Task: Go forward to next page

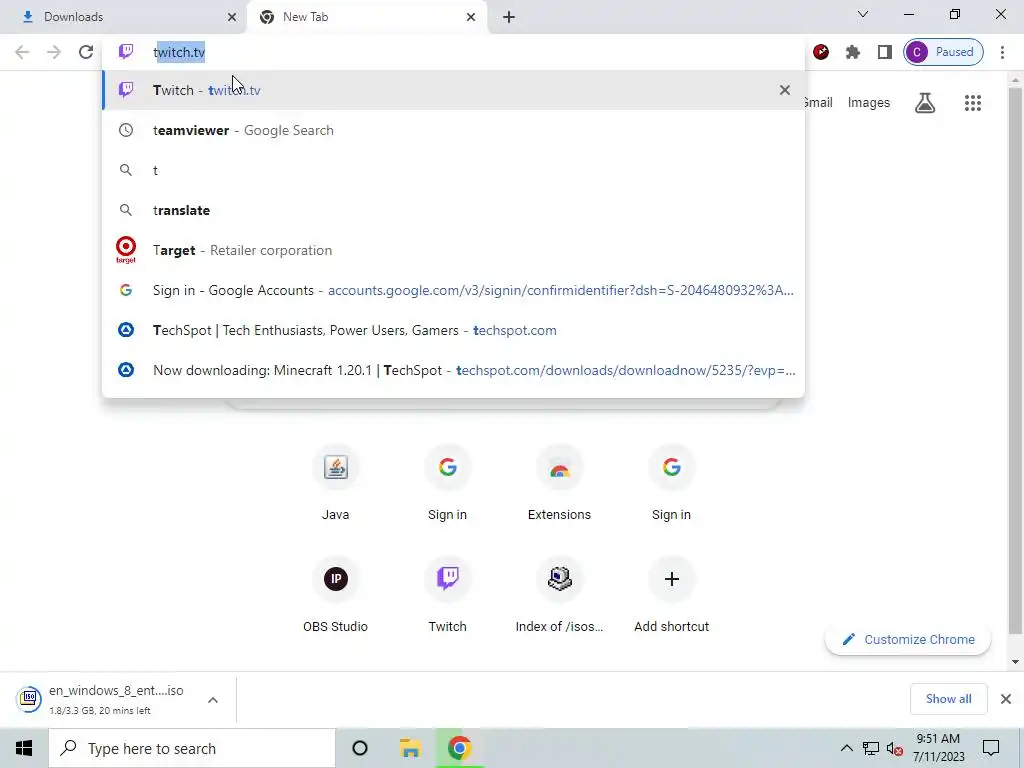Action: point(54,52)
